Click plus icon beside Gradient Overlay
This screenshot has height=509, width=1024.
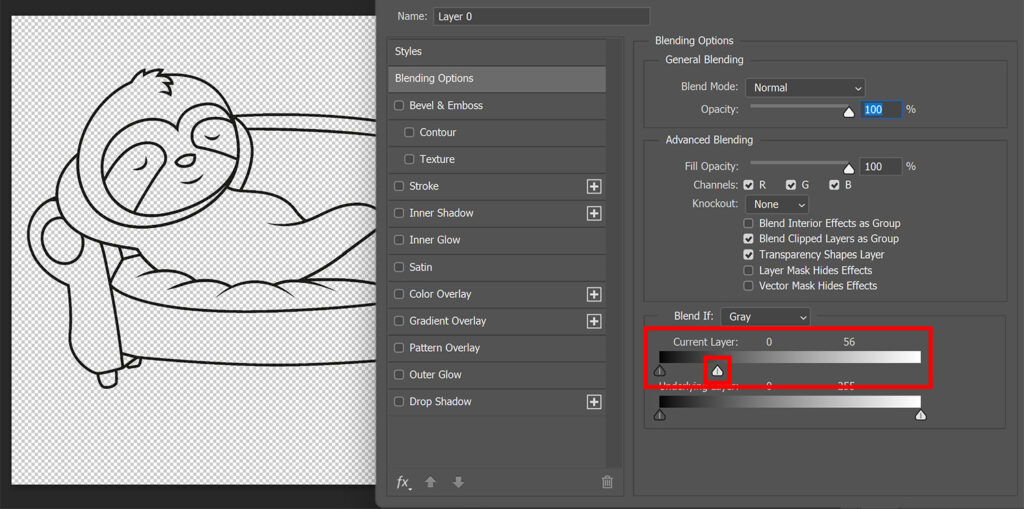(593, 321)
